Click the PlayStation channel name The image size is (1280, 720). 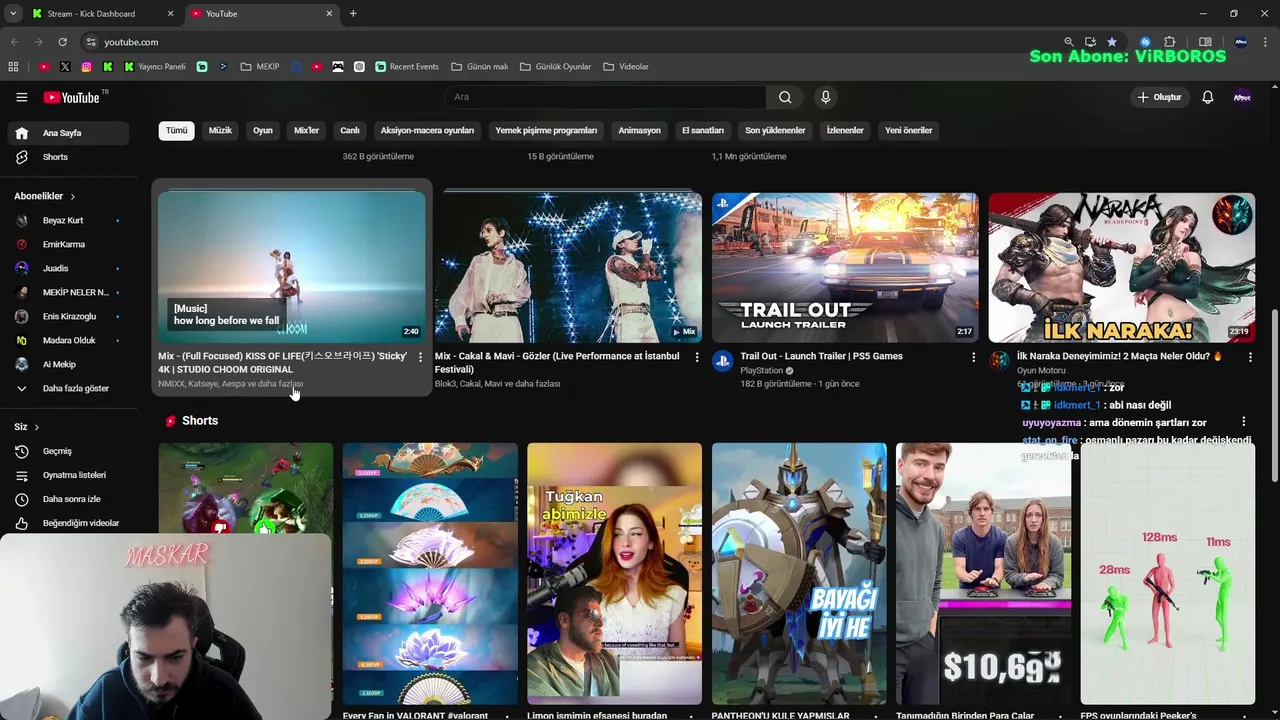coord(762,370)
